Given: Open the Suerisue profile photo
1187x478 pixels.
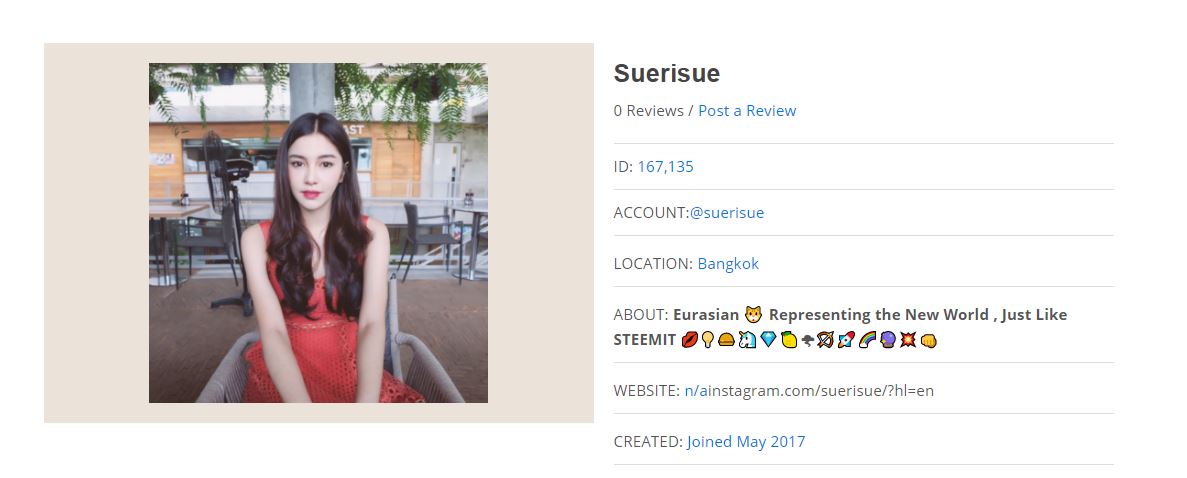Looking at the screenshot, I should pos(318,233).
